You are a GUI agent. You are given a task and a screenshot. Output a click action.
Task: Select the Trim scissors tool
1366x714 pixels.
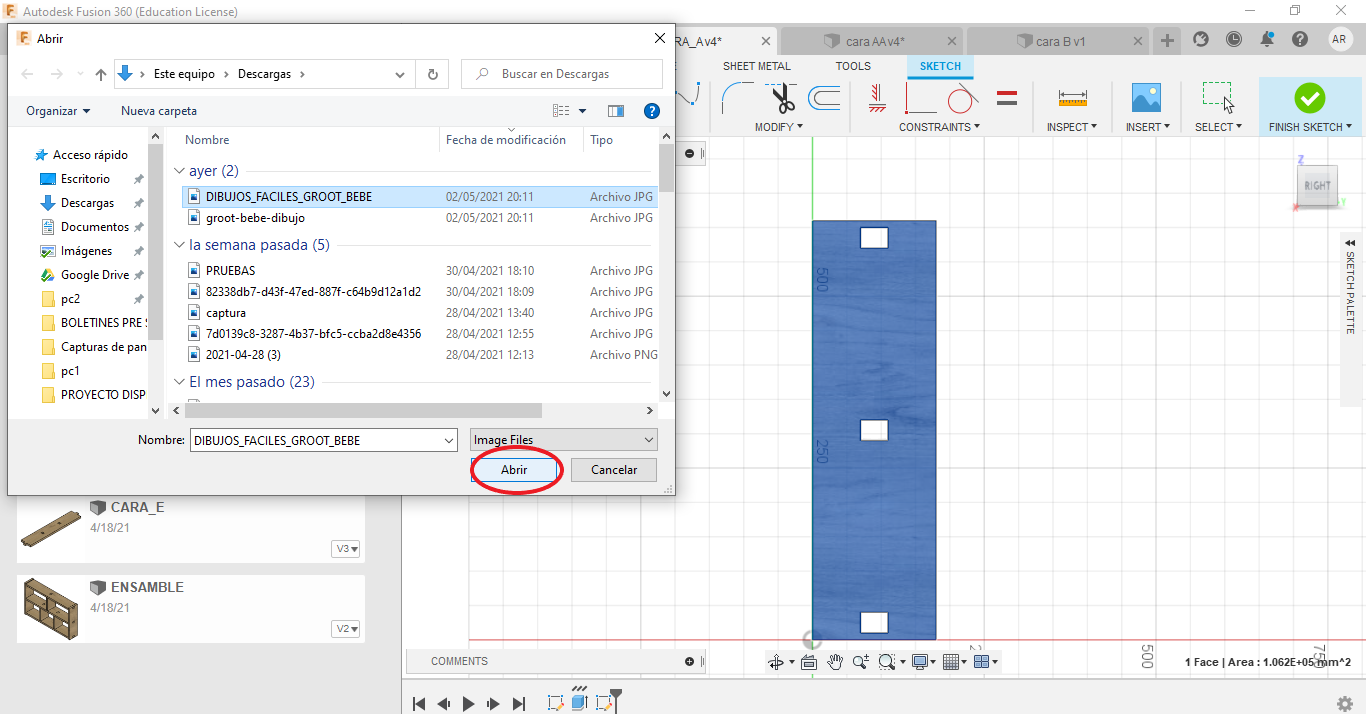point(783,98)
